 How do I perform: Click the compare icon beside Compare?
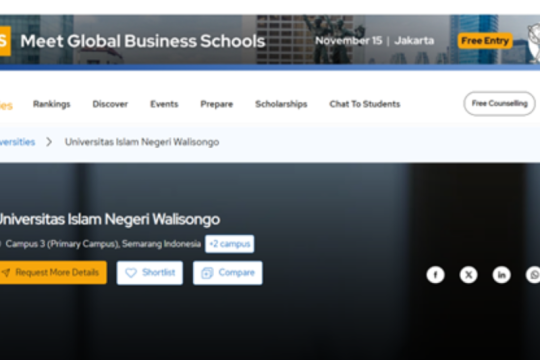pos(207,273)
